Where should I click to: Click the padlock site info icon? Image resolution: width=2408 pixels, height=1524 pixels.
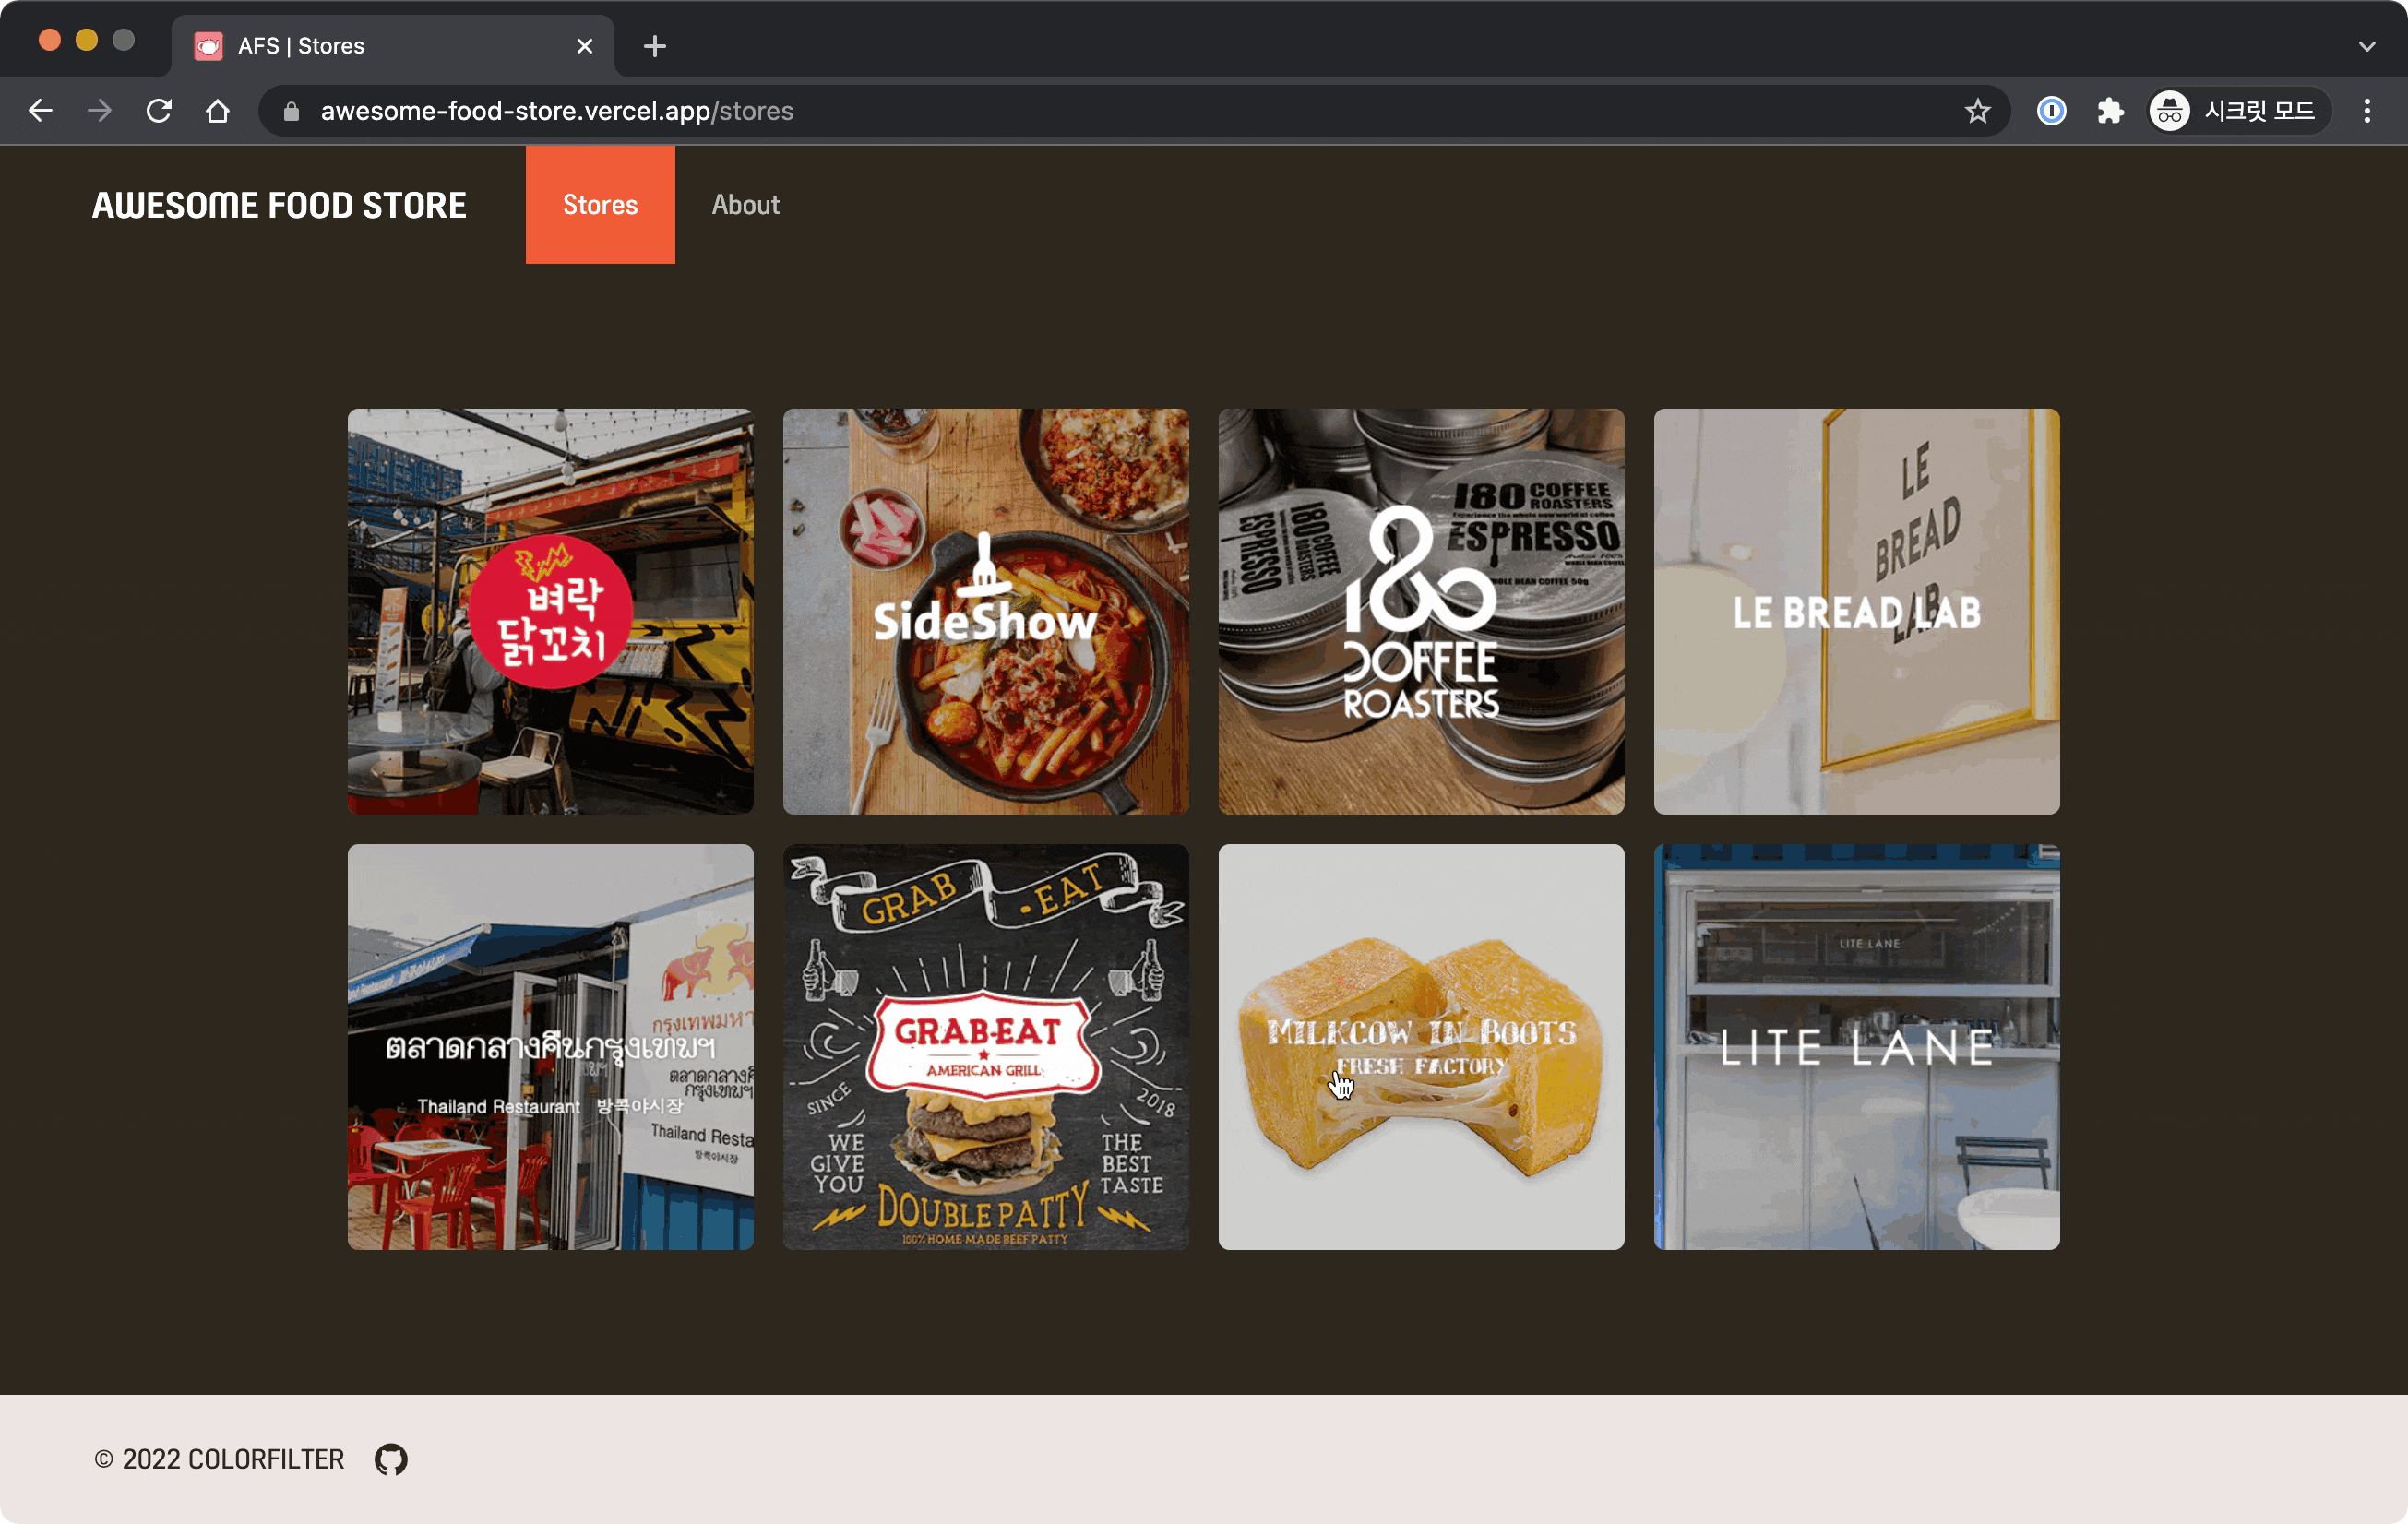click(291, 111)
